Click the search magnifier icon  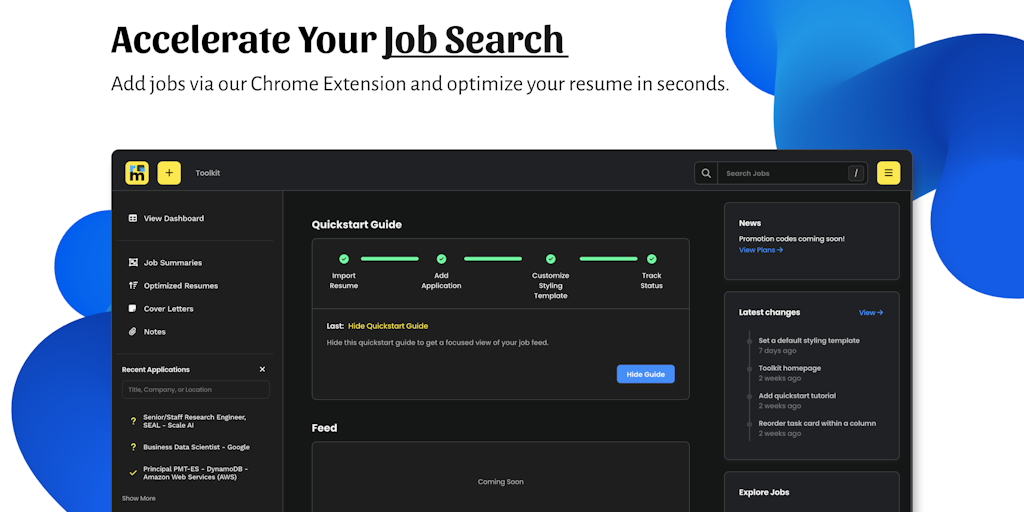pos(706,173)
